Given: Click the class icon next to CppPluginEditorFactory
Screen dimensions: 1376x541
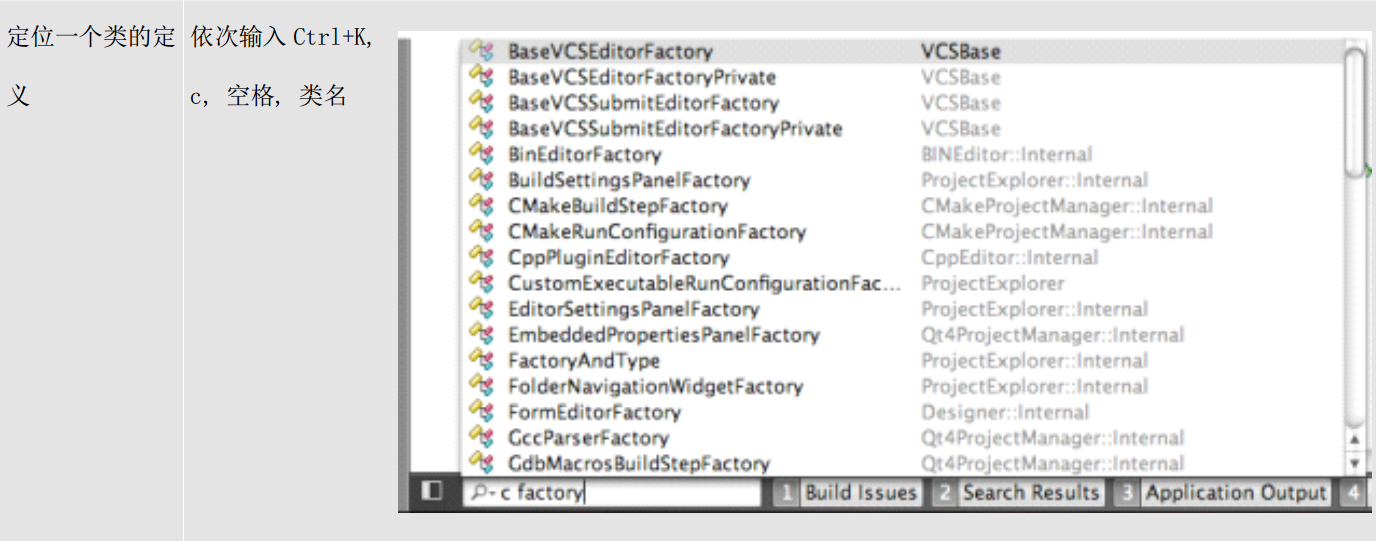Looking at the screenshot, I should [482, 257].
